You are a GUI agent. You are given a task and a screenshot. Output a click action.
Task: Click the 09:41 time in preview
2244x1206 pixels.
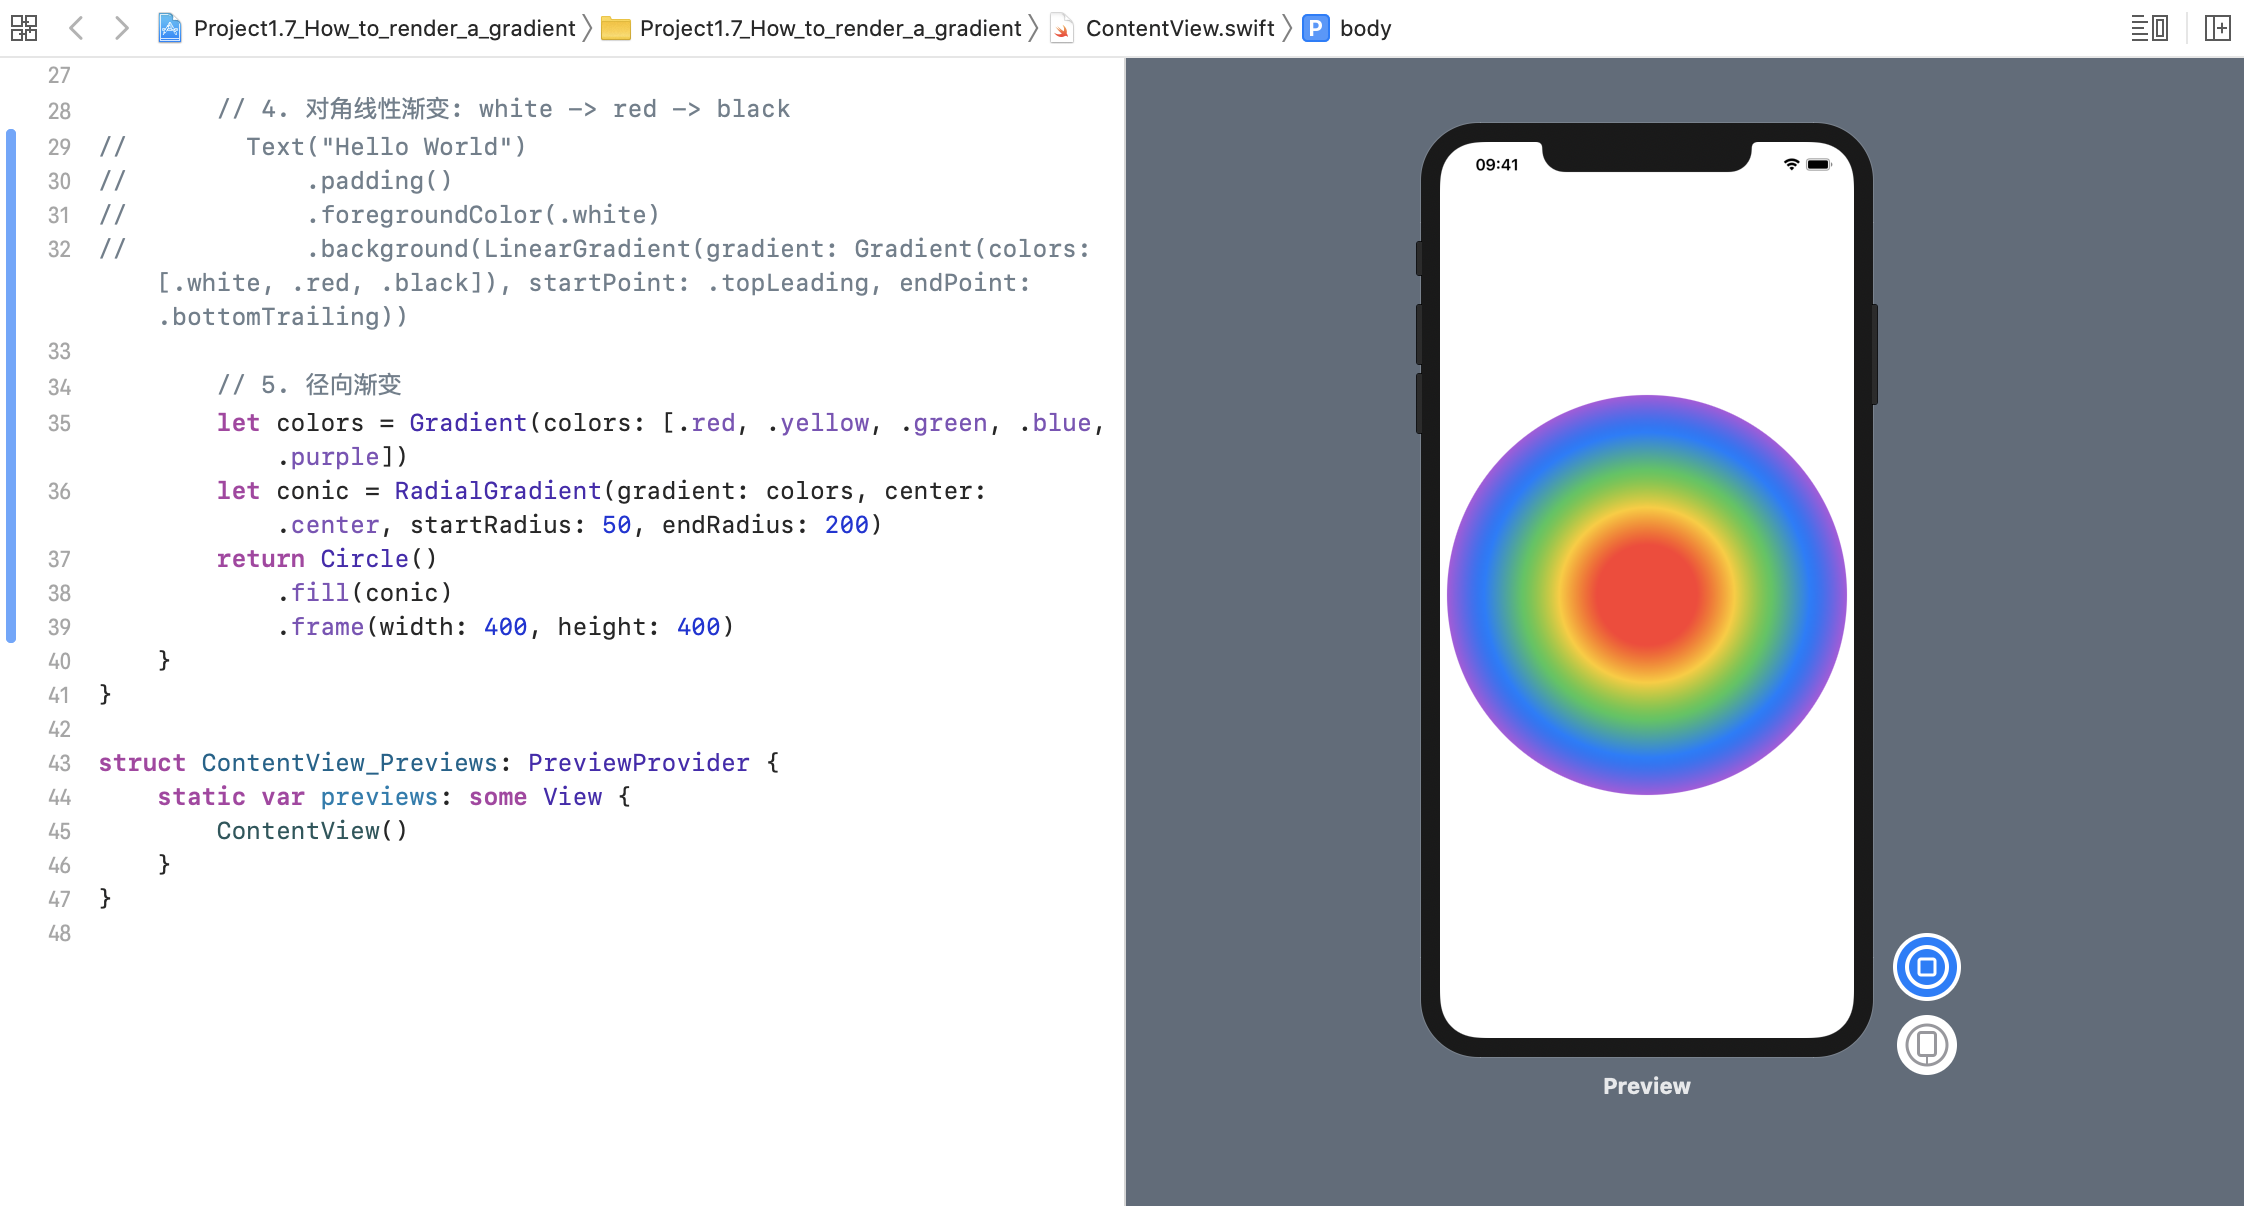click(1496, 165)
